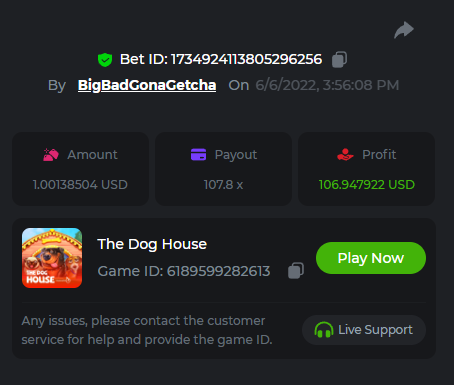
Task: Click the Play Now button
Action: tap(371, 258)
